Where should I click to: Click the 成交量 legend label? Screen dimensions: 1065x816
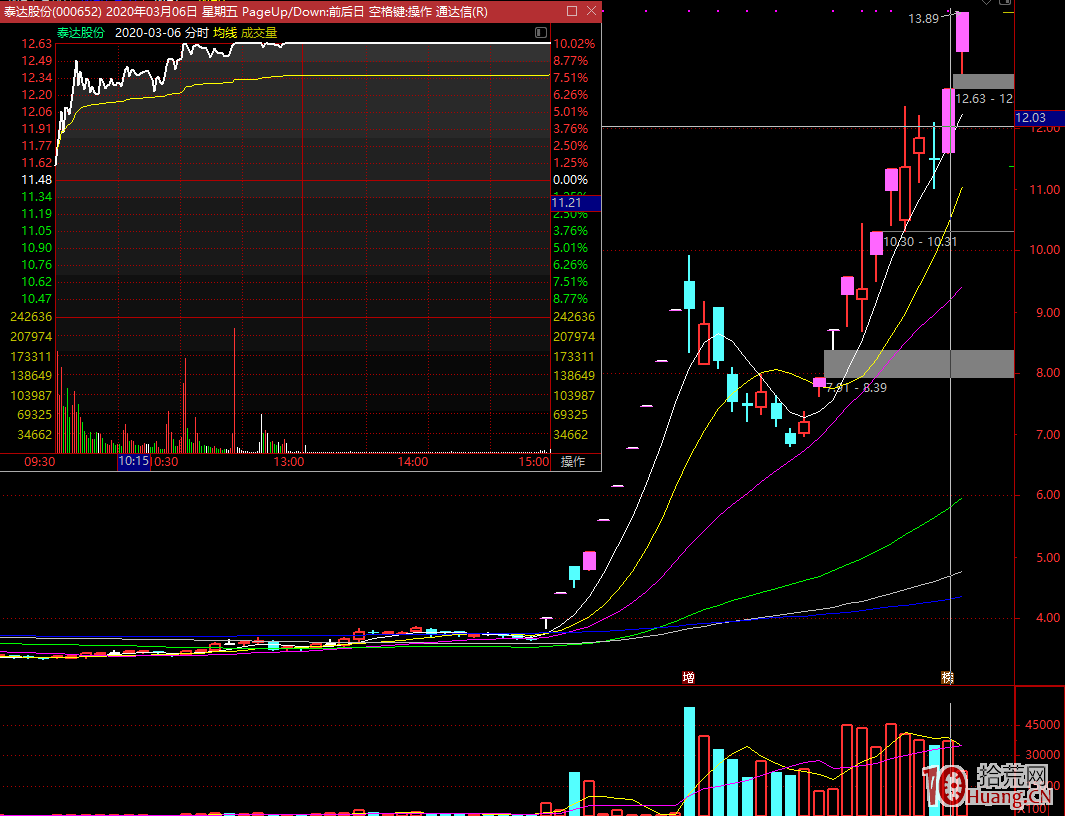[258, 33]
